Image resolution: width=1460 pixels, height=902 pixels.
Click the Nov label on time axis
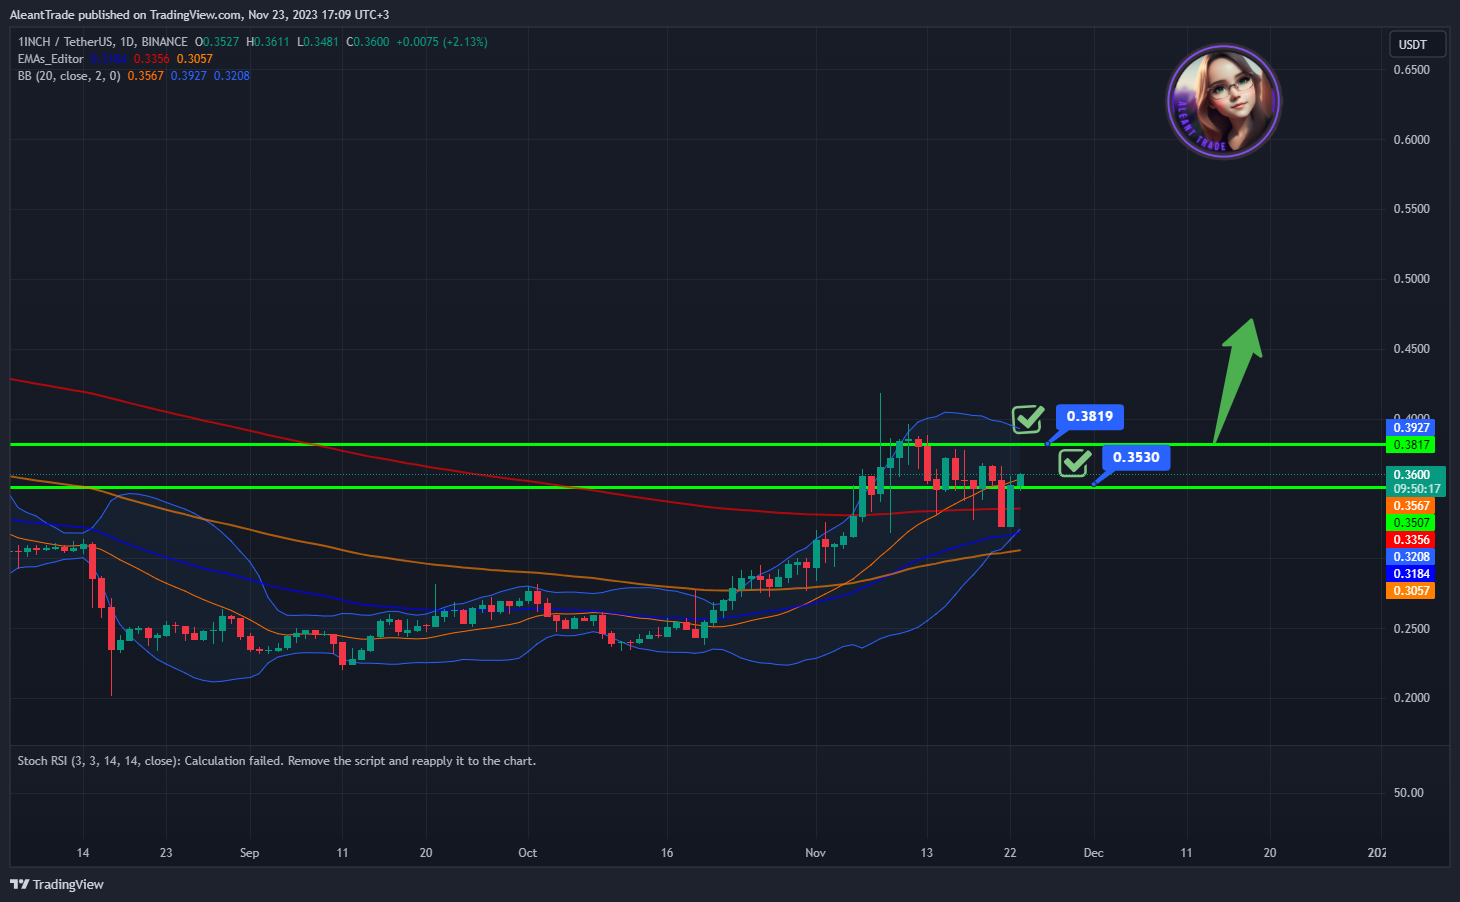click(x=816, y=853)
